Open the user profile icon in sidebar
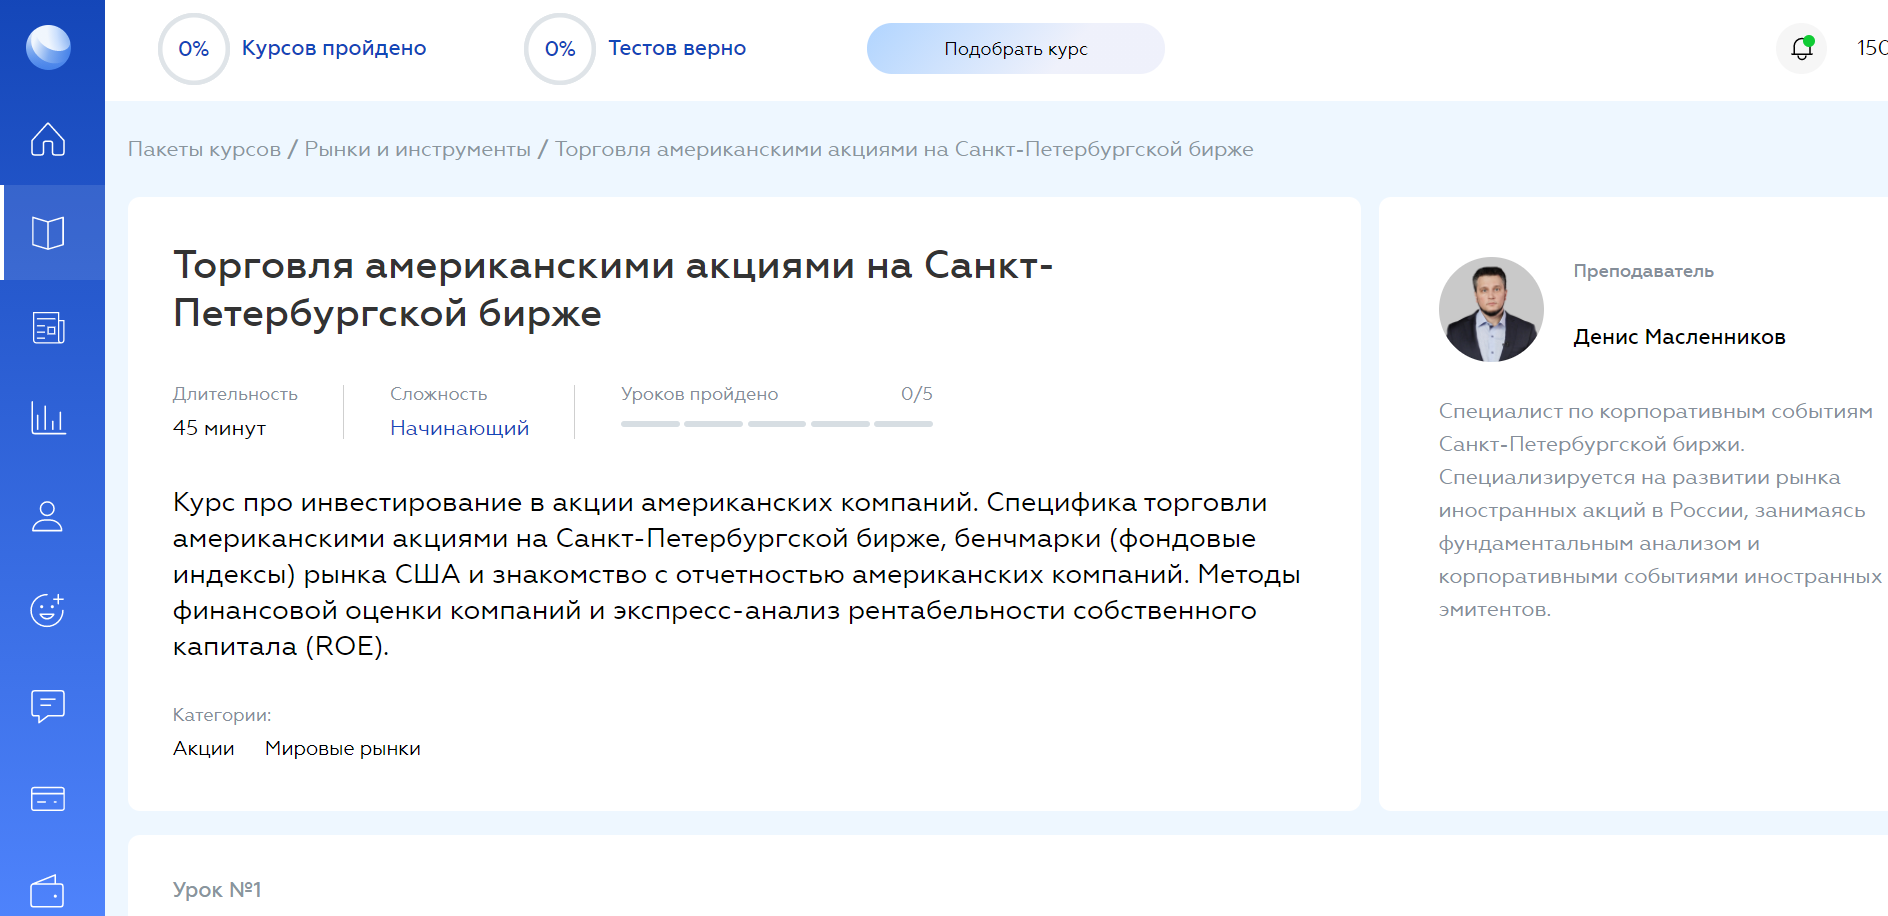The width and height of the screenshot is (1888, 916). 47,516
